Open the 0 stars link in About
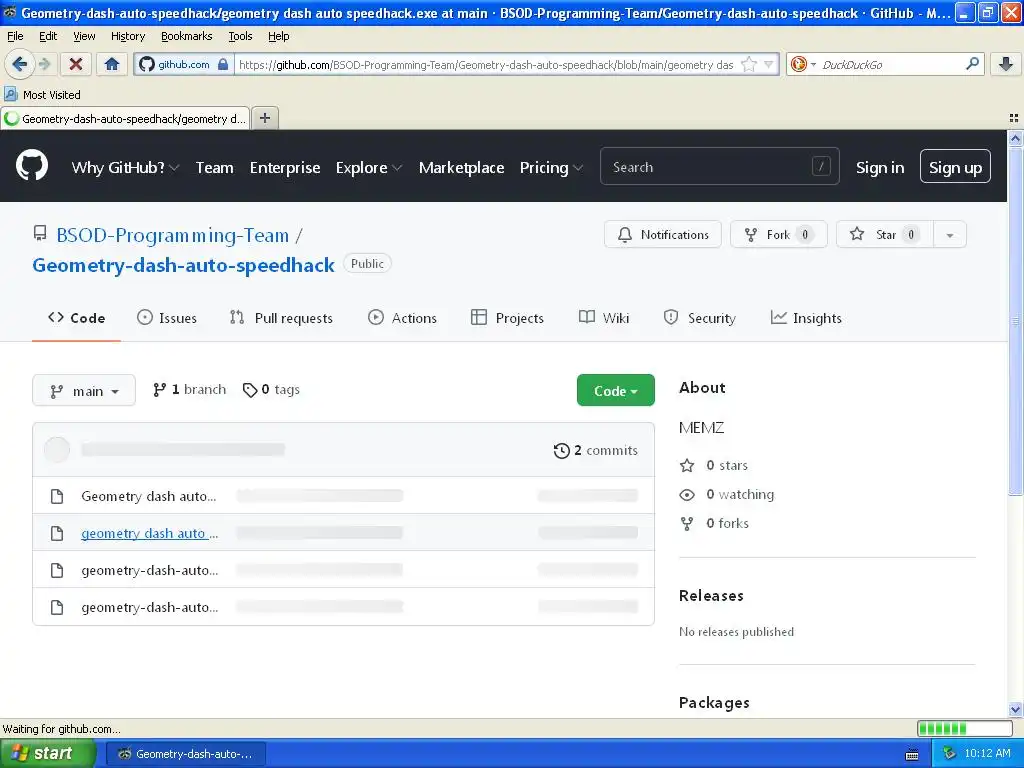Image resolution: width=1024 pixels, height=768 pixels. pyautogui.click(x=714, y=466)
